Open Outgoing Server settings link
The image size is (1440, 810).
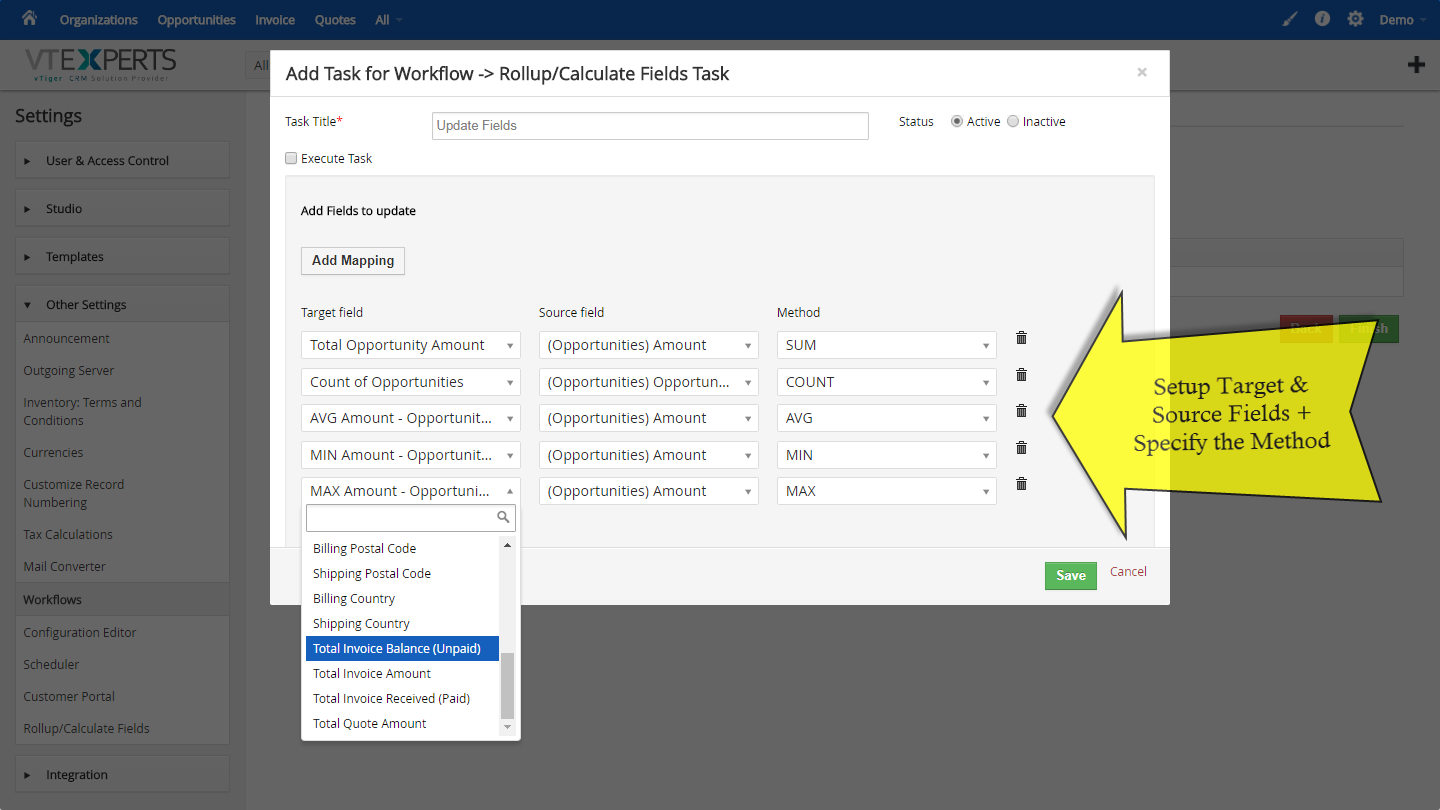[69, 371]
